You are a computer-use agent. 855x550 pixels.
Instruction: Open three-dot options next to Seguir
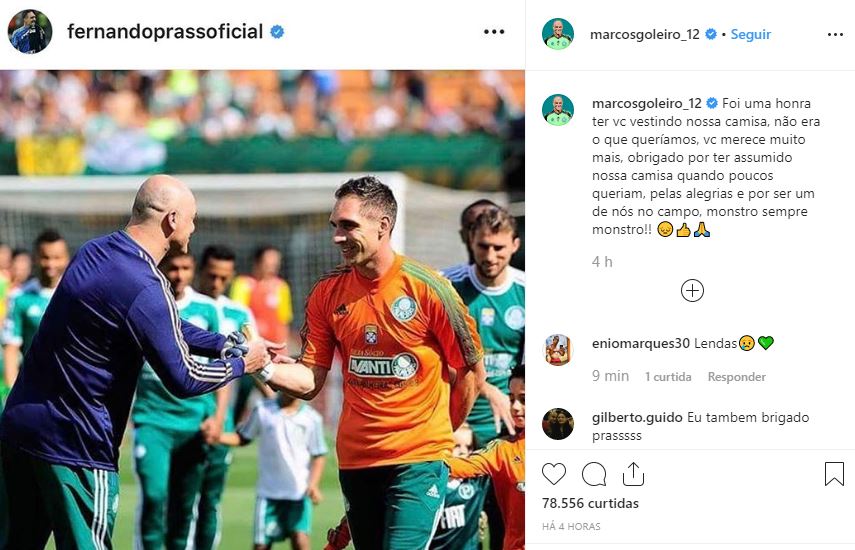click(835, 34)
